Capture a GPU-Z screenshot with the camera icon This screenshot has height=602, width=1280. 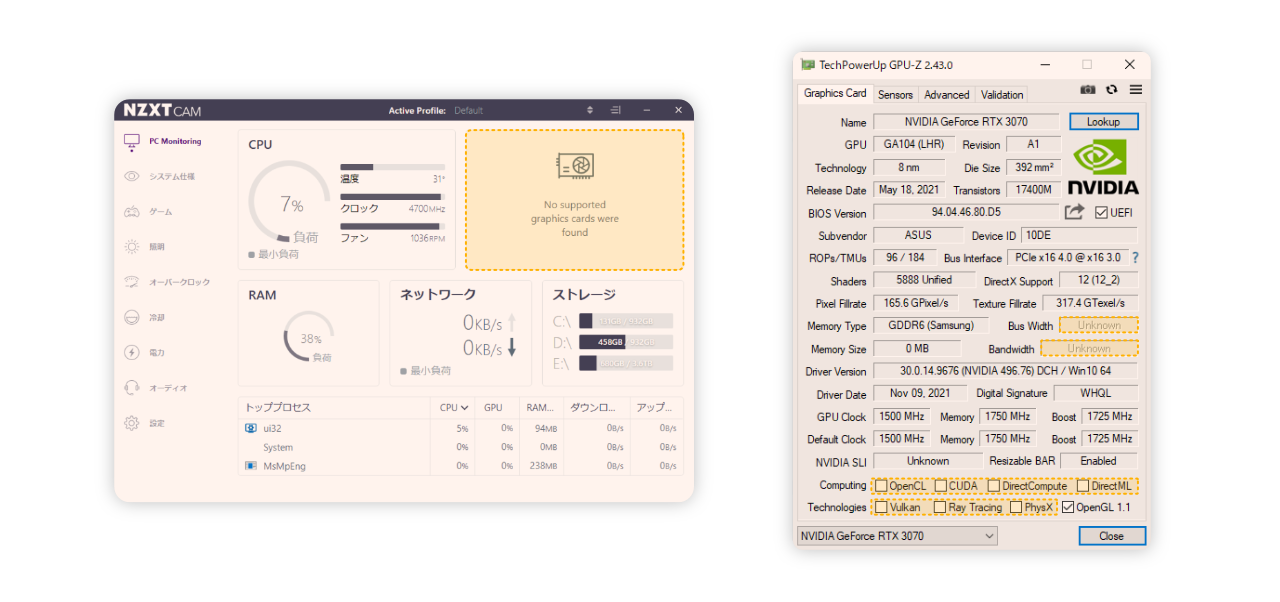1089,89
